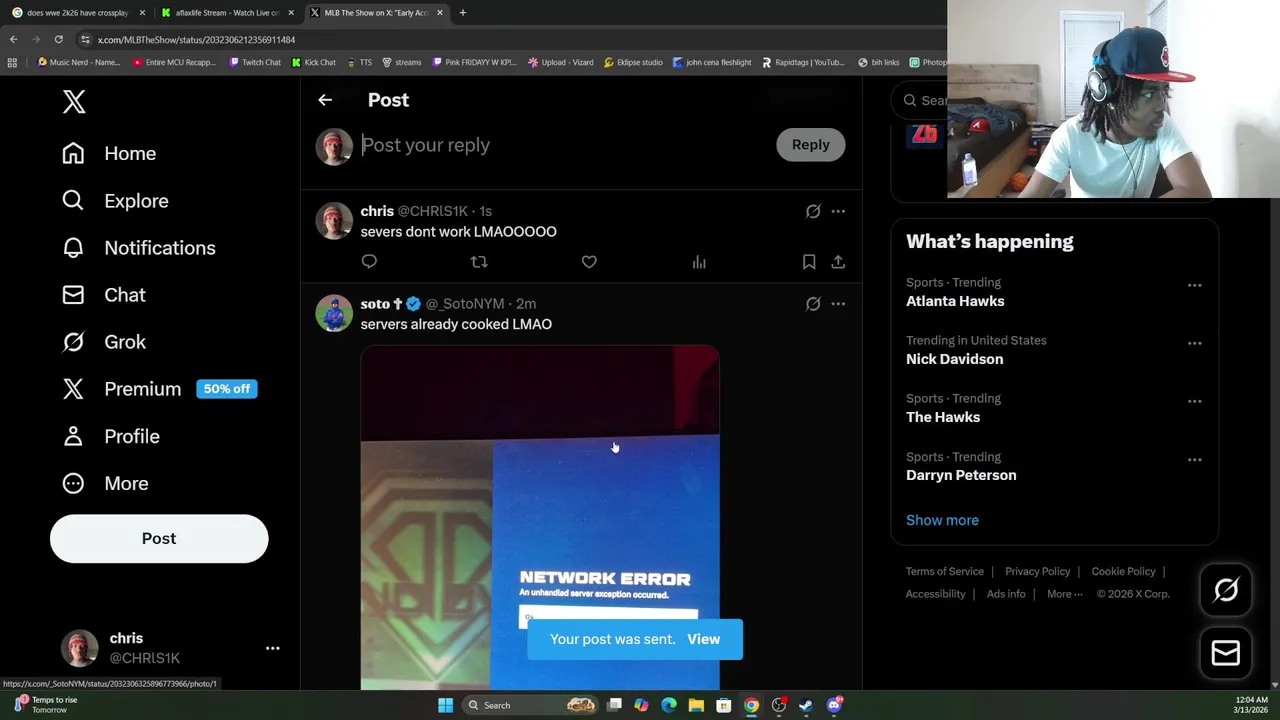Open Accessibility footer link
The width and height of the screenshot is (1280, 720).
tap(935, 594)
